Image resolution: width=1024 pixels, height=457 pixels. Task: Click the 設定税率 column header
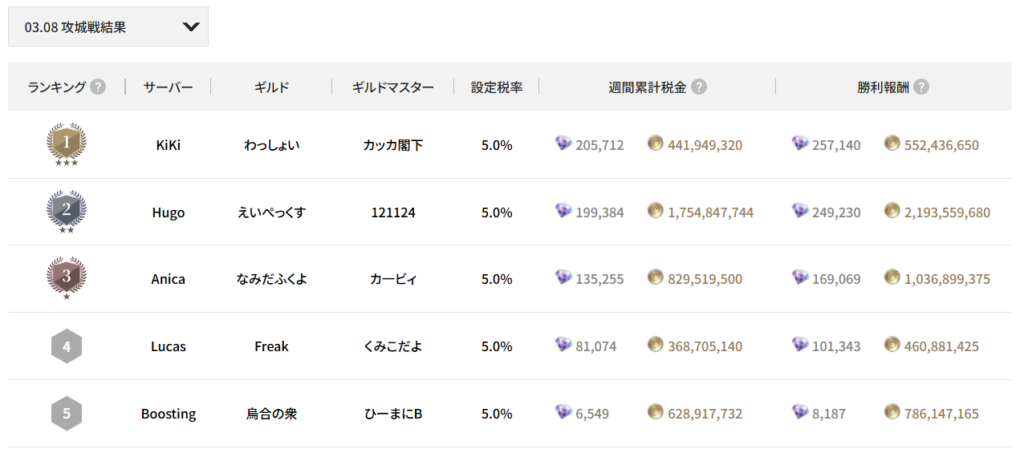click(x=497, y=87)
